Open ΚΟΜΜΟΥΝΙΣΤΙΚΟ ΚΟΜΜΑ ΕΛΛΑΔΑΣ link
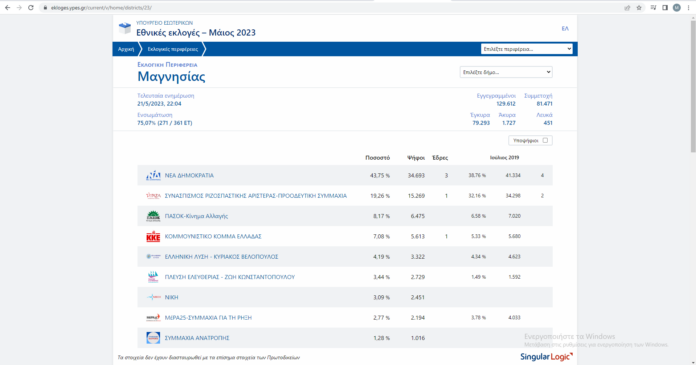 pos(213,237)
